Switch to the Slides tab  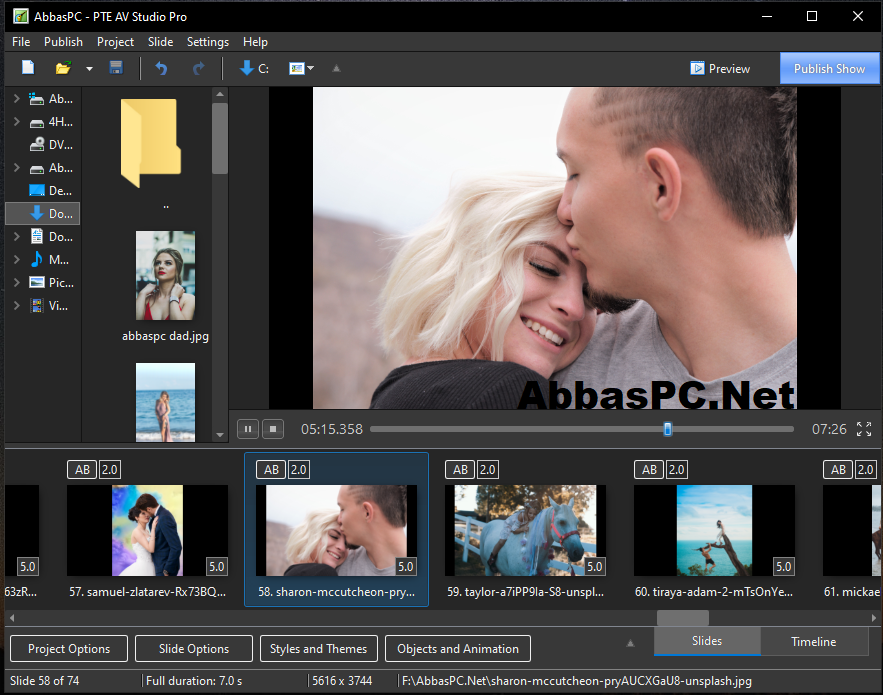pos(707,641)
